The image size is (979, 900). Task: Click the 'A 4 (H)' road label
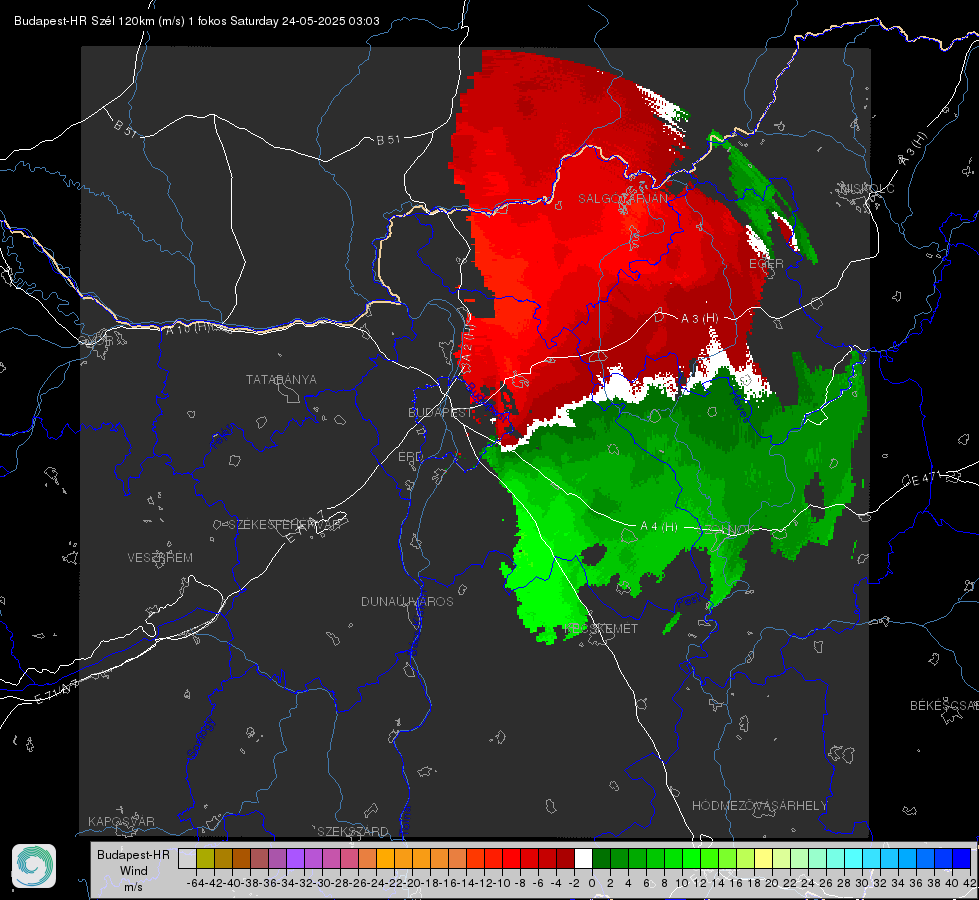pos(659,526)
